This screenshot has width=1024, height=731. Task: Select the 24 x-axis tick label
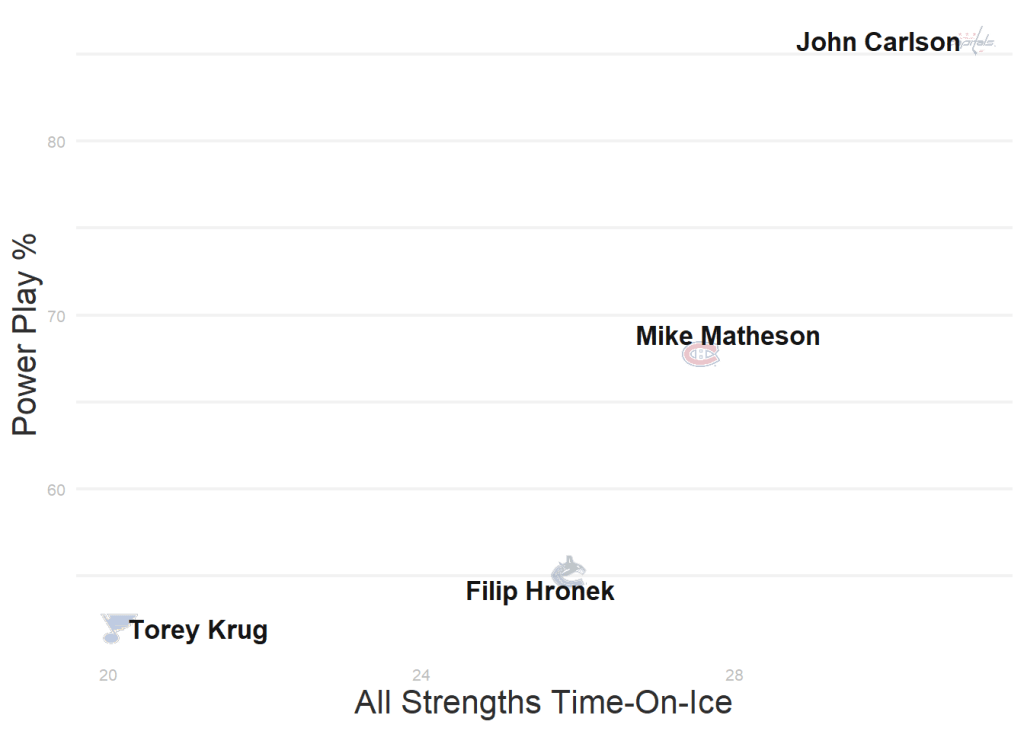pyautogui.click(x=421, y=675)
